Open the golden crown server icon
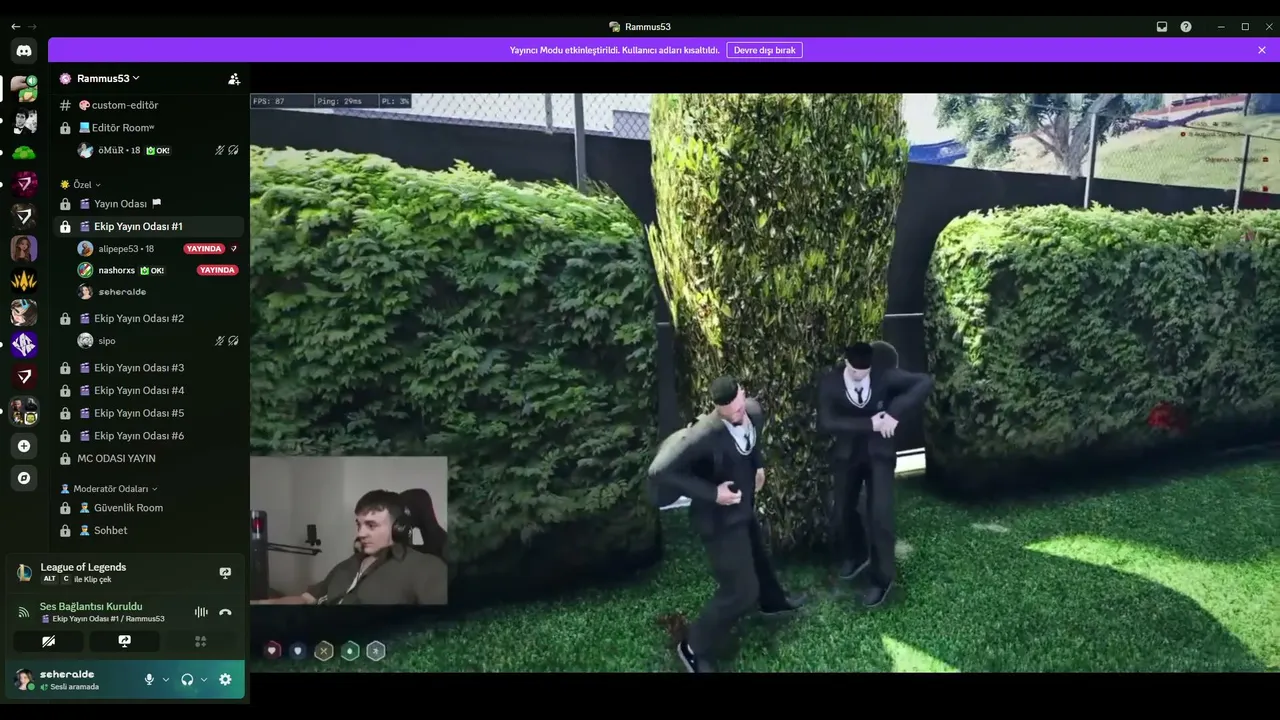The height and width of the screenshot is (720, 1280). pyautogui.click(x=24, y=281)
